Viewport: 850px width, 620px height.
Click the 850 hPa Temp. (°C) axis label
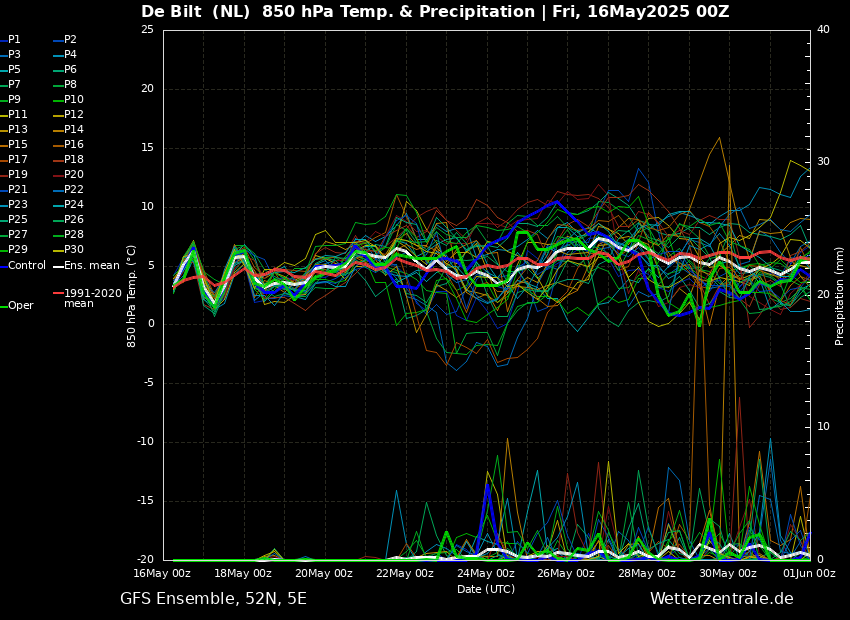coord(132,295)
